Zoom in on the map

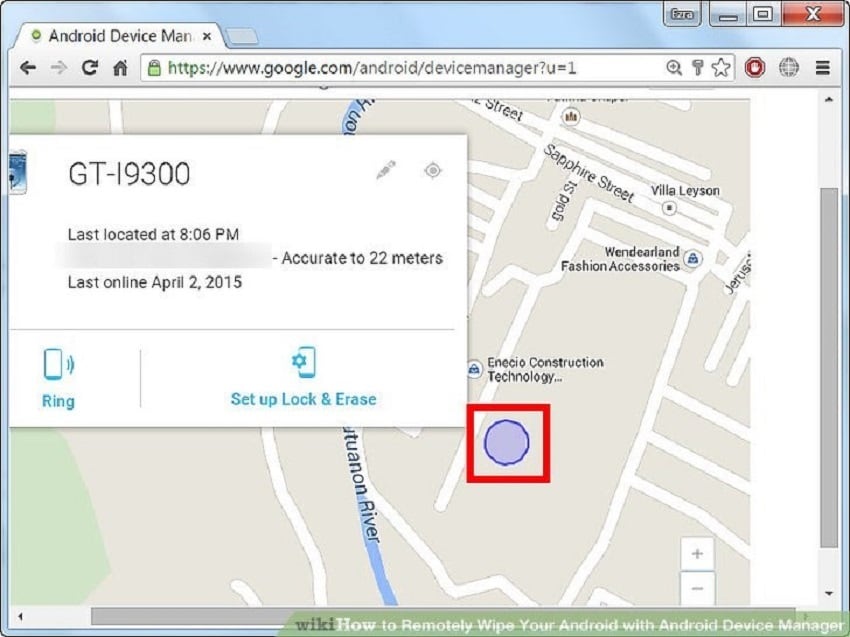pyautogui.click(x=697, y=554)
